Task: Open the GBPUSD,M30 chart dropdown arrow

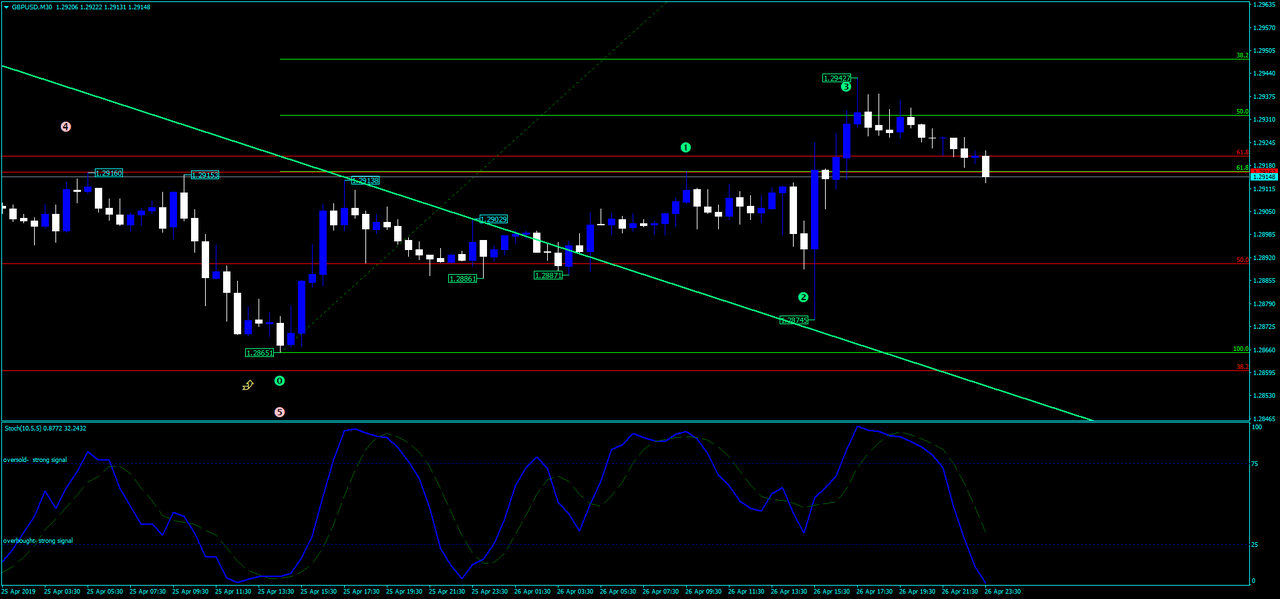Action: (6, 8)
